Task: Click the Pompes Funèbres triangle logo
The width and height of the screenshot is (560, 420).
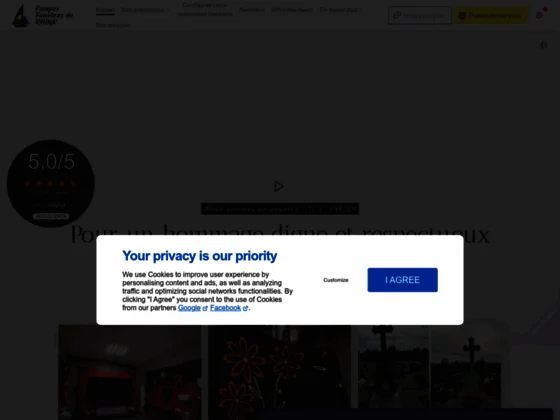Action: click(20, 16)
